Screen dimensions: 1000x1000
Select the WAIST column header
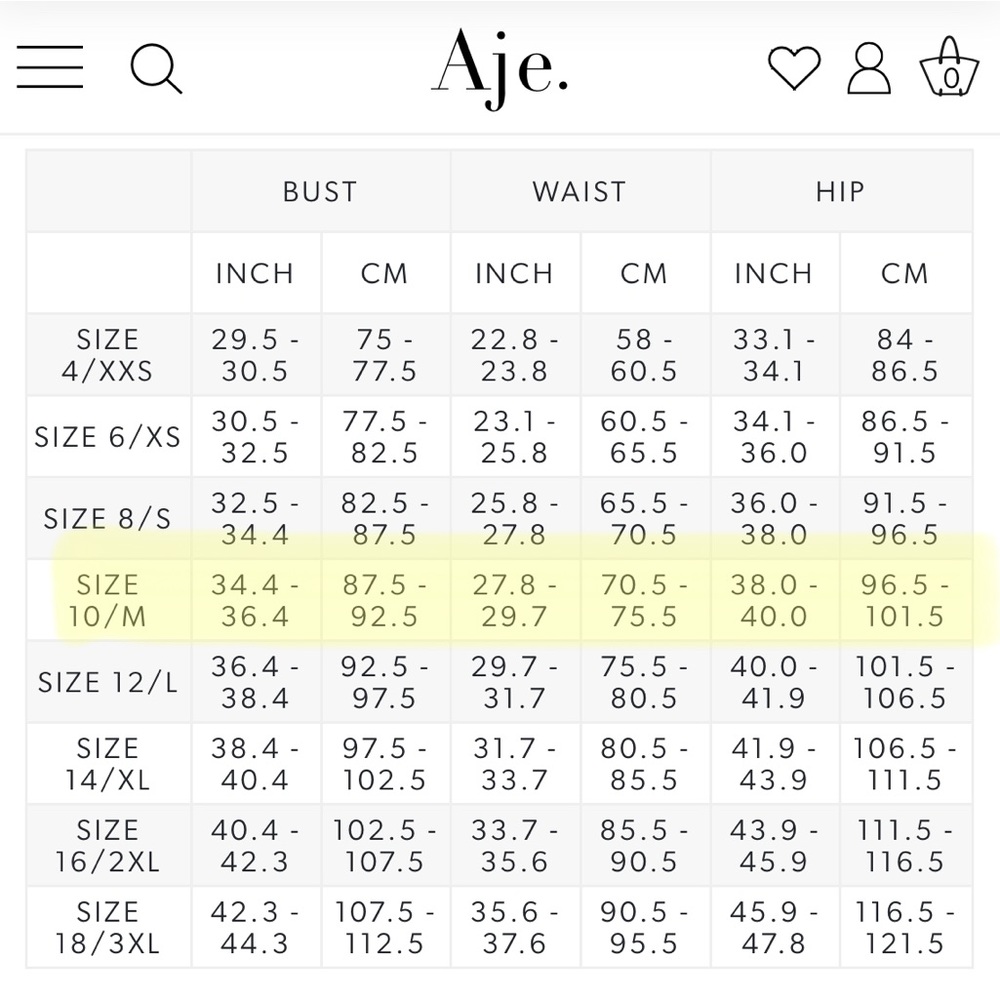pos(580,191)
